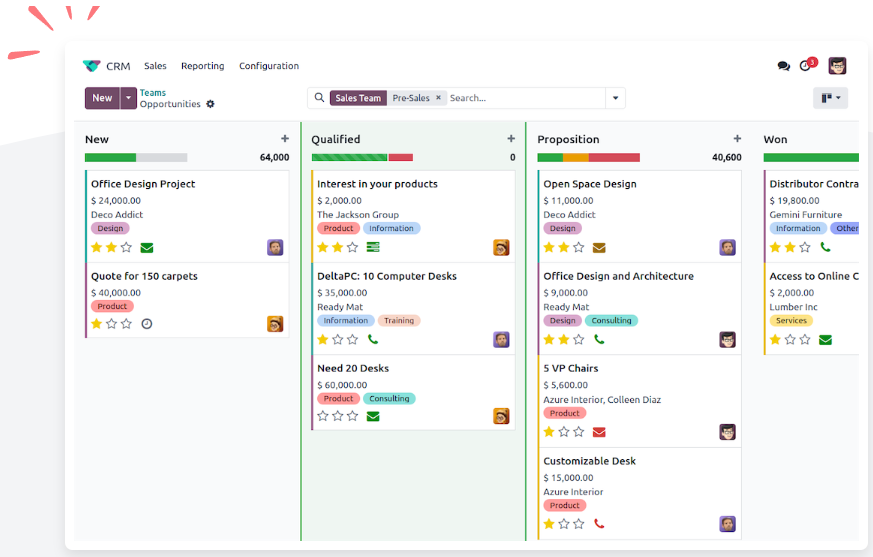Click the Sales Team filter label

point(358,98)
